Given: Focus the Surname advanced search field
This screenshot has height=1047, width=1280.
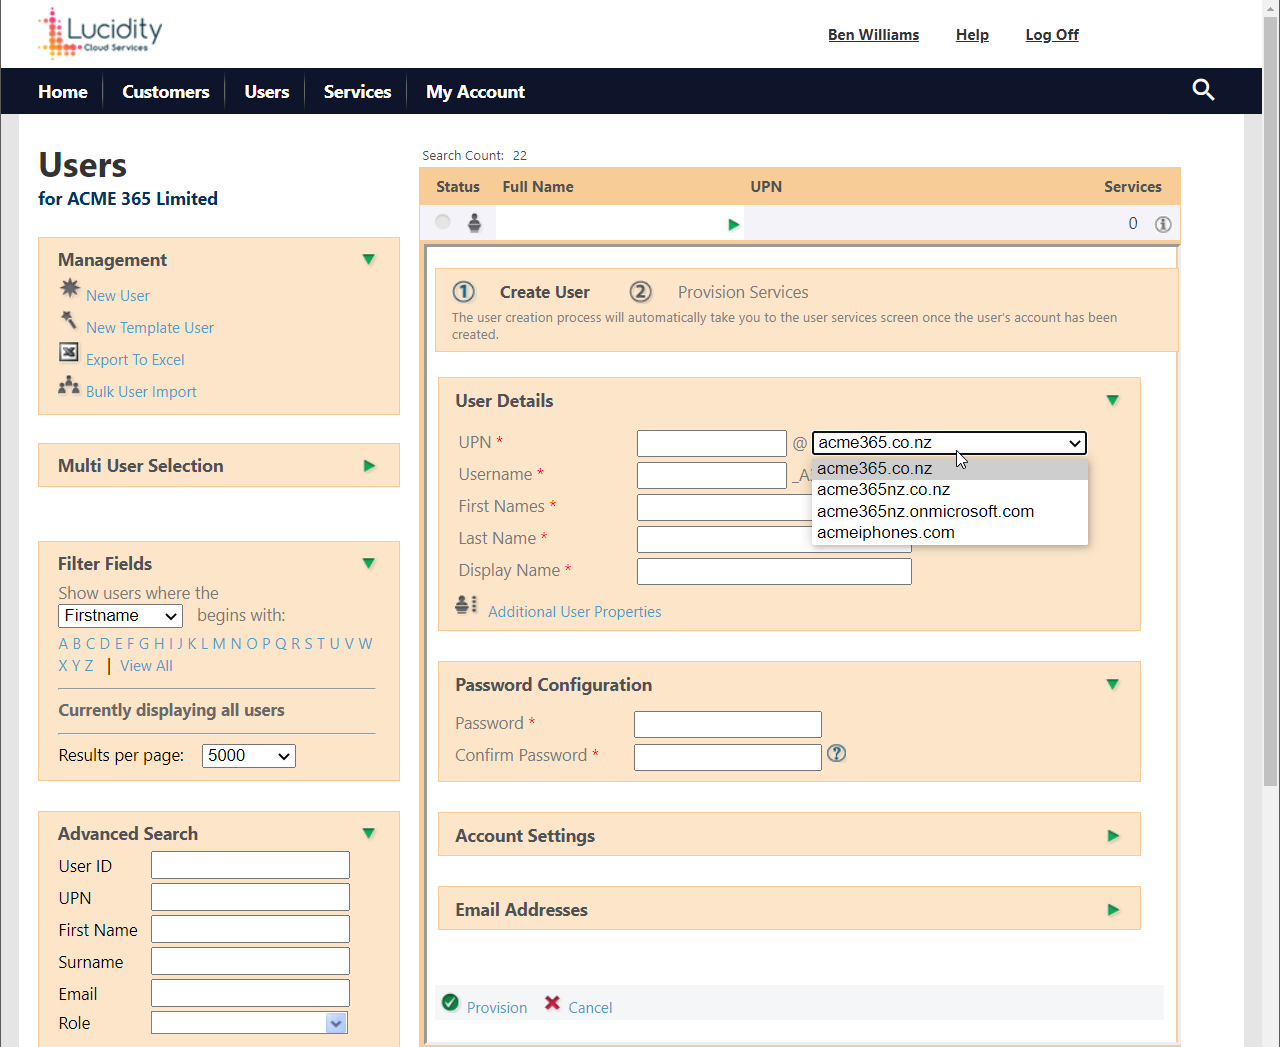Looking at the screenshot, I should 250,961.
